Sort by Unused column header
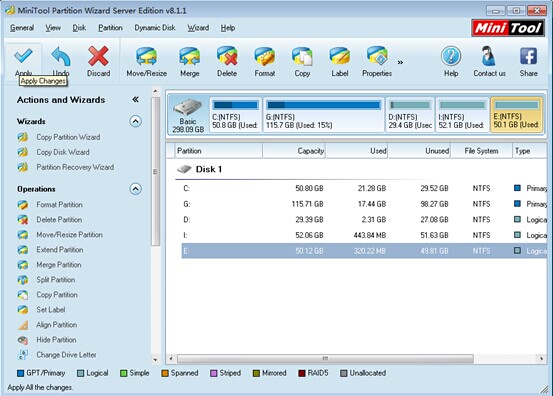 point(419,151)
